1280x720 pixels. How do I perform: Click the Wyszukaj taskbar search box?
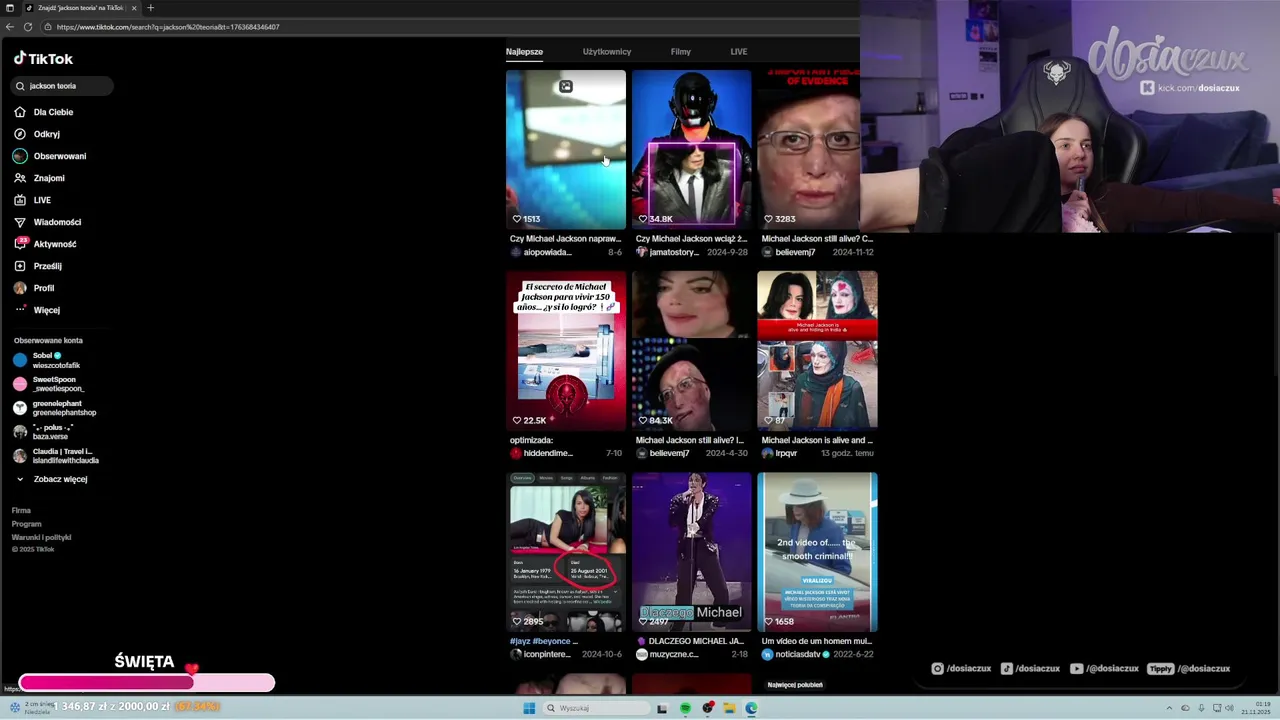coord(597,708)
